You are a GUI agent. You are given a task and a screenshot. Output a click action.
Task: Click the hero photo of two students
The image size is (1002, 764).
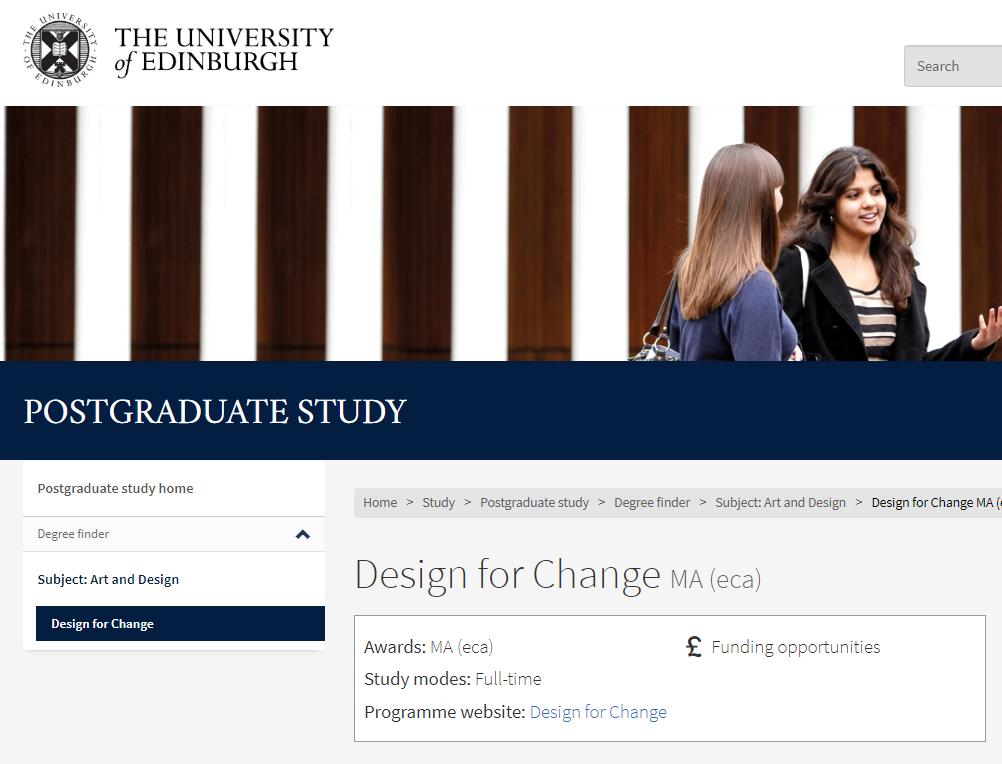[501, 233]
